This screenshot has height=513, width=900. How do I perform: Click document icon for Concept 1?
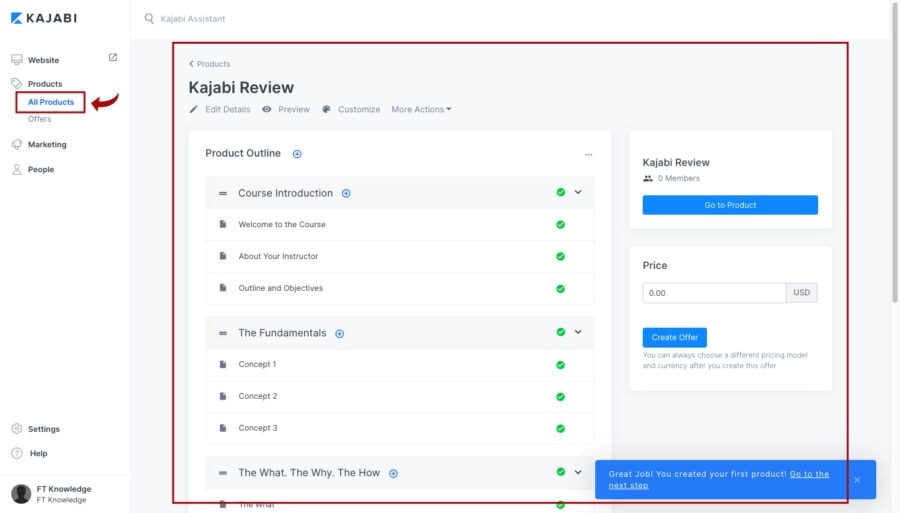(223, 364)
